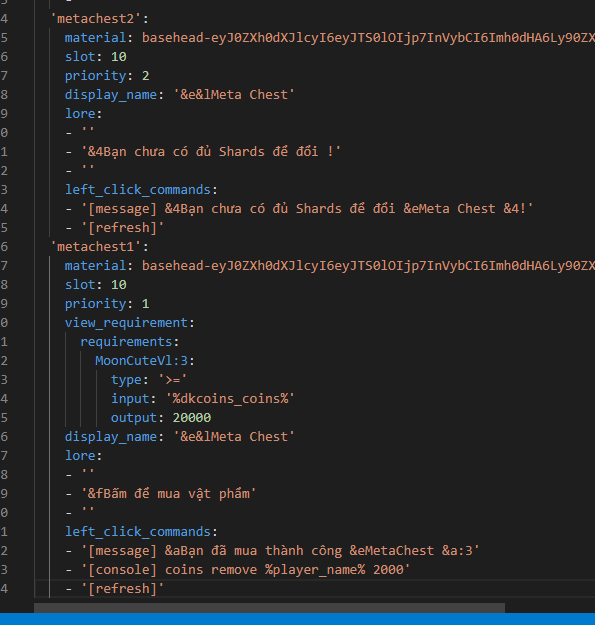Click the 'metachest2' key line

[99, 19]
